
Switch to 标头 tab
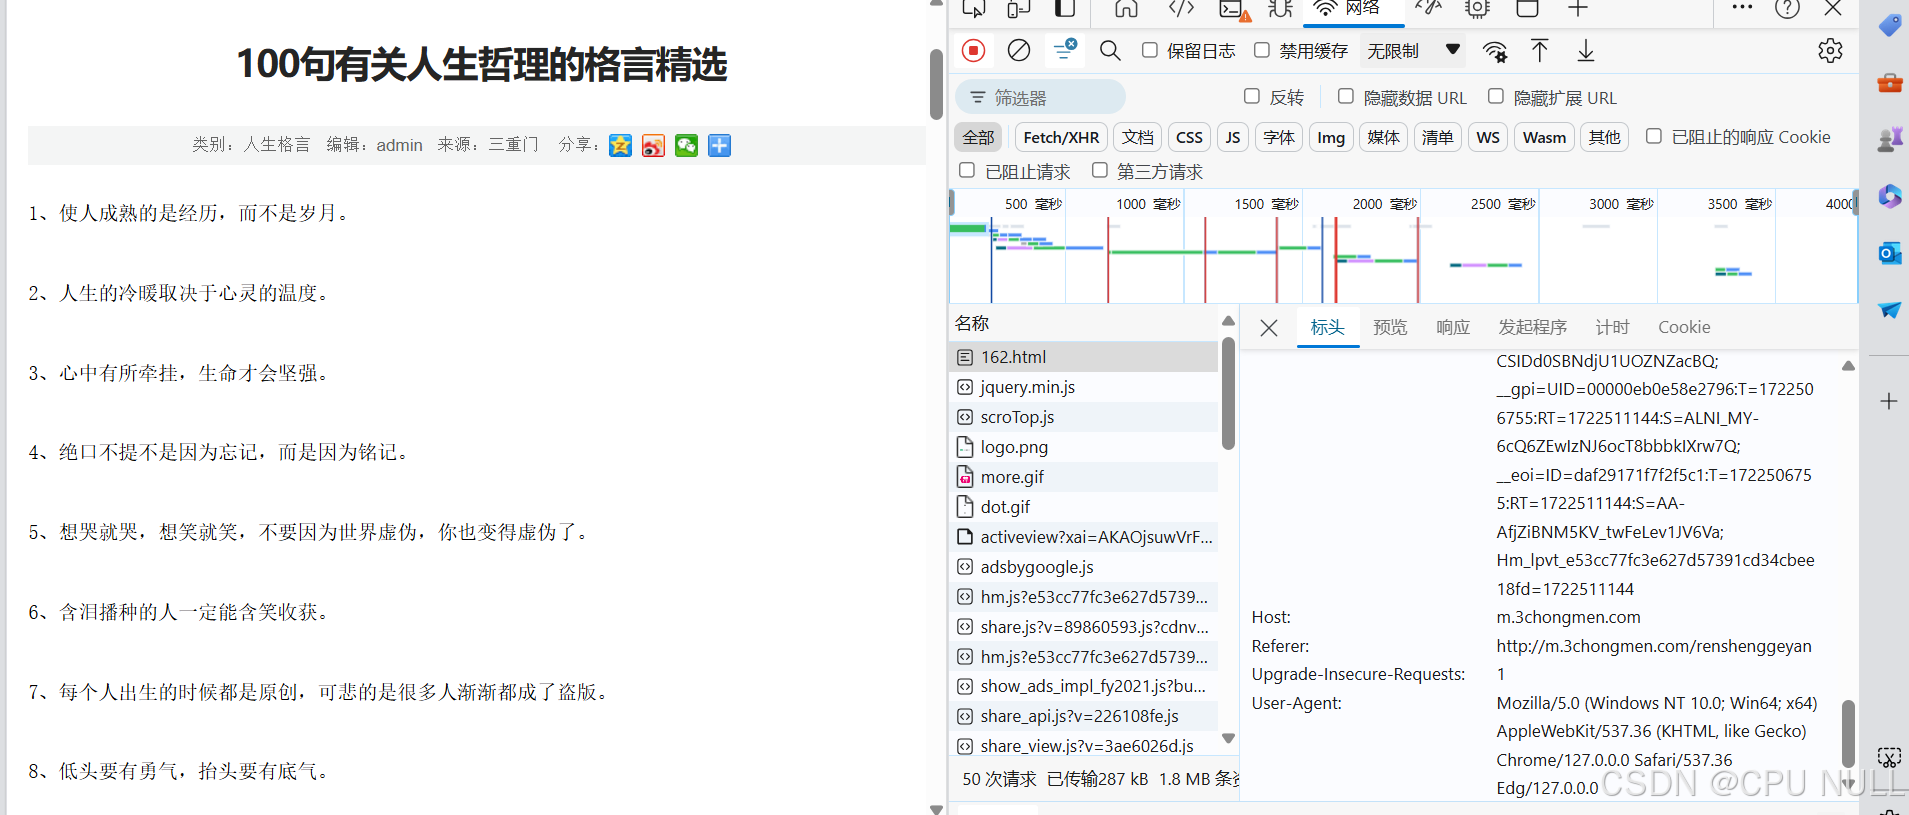[1327, 327]
